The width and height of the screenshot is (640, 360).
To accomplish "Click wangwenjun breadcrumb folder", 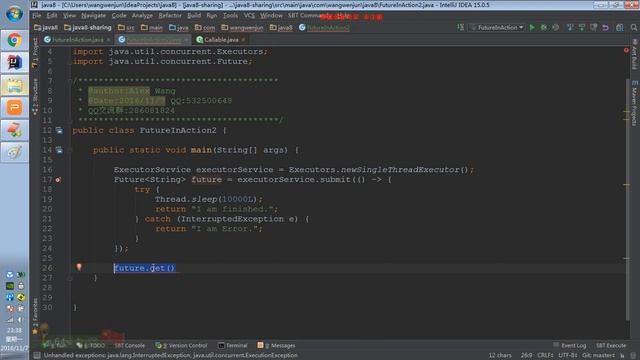I will point(243,27).
